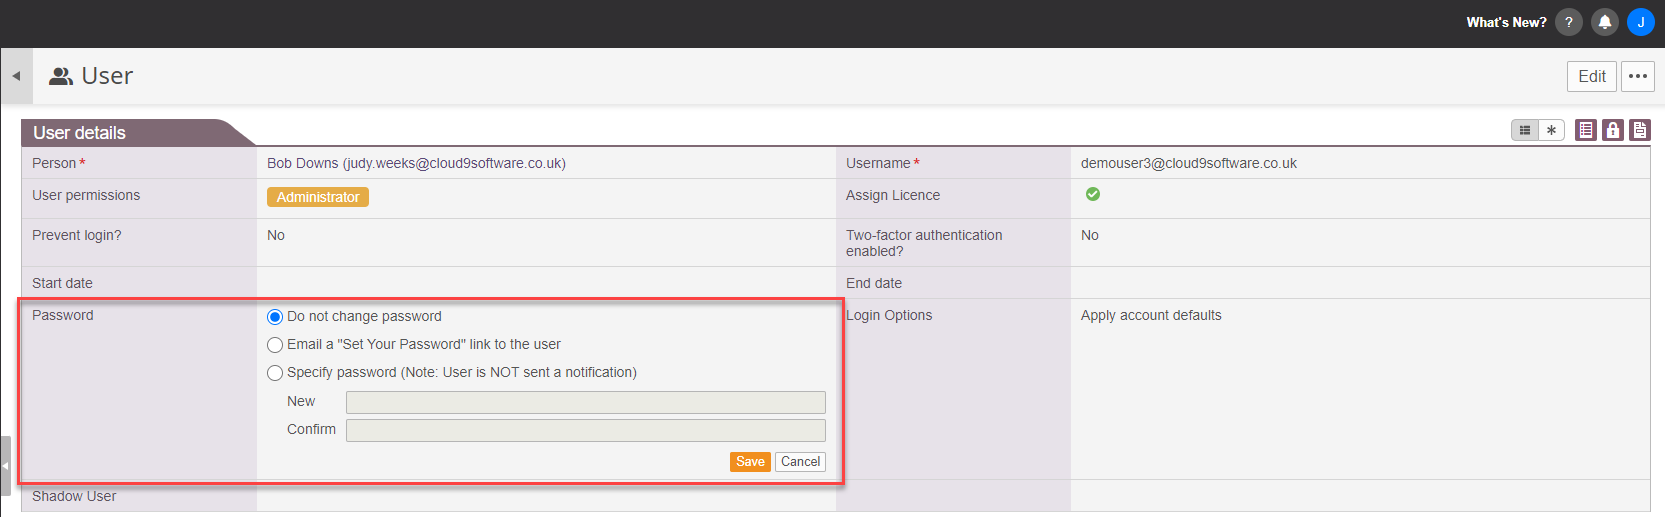Click the users icon beside User title

point(61,76)
